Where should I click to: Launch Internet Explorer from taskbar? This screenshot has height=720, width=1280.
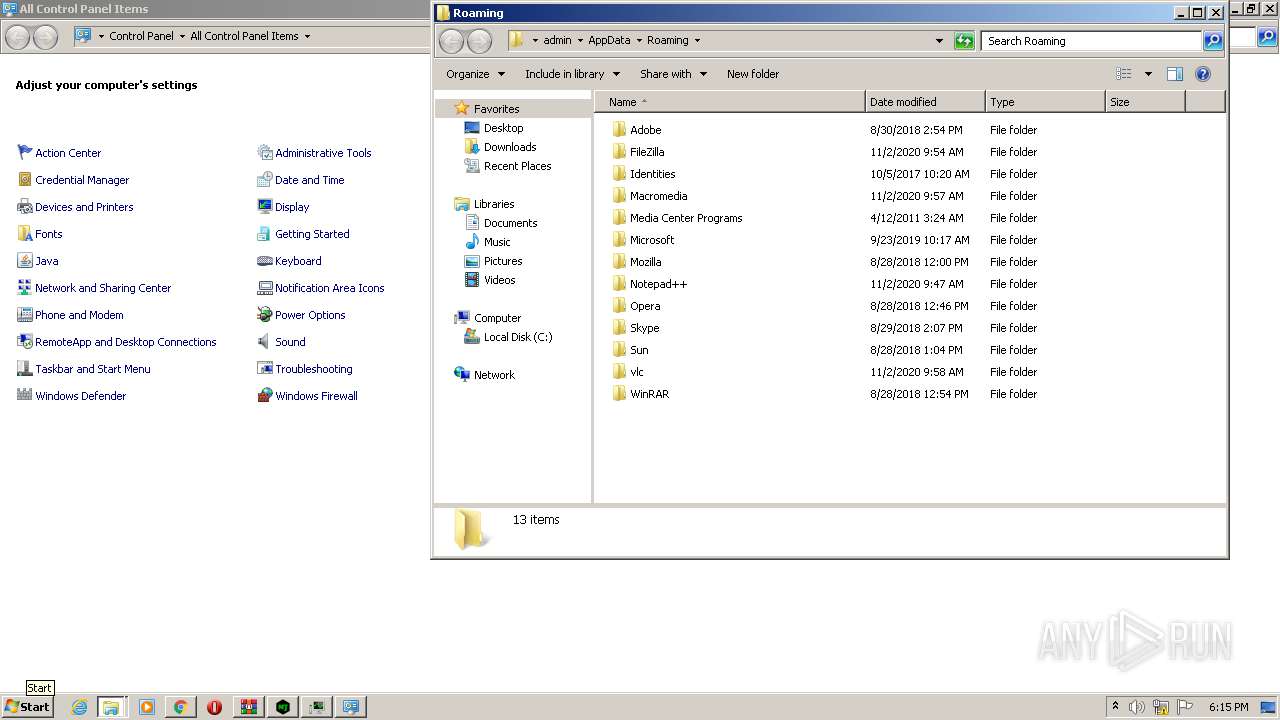coord(79,707)
